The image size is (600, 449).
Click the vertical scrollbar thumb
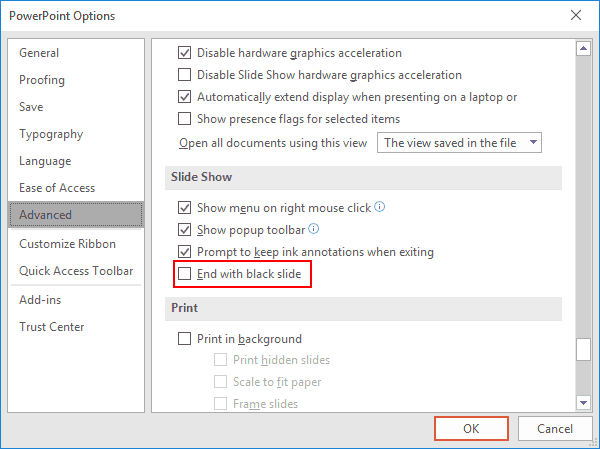coord(584,349)
